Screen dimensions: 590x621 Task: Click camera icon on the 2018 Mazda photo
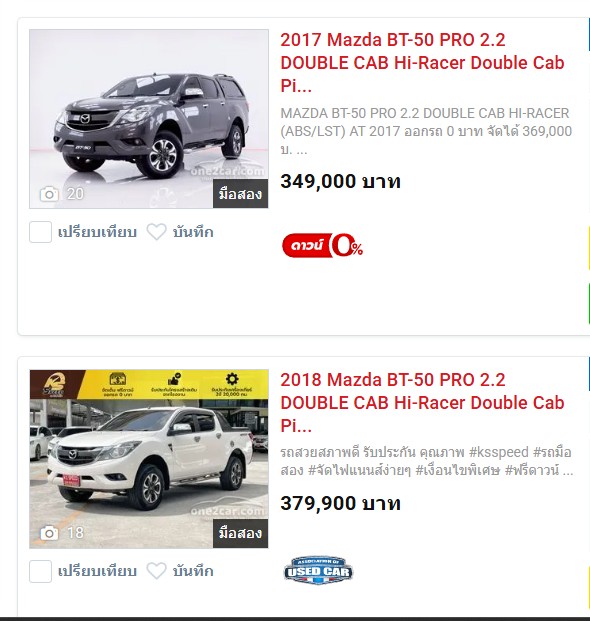49,533
